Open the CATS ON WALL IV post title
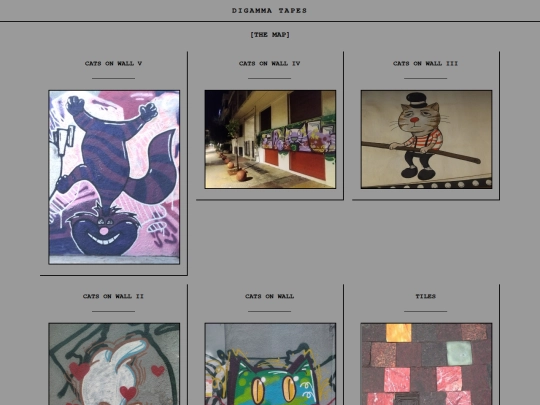The image size is (540, 405). (x=270, y=63)
